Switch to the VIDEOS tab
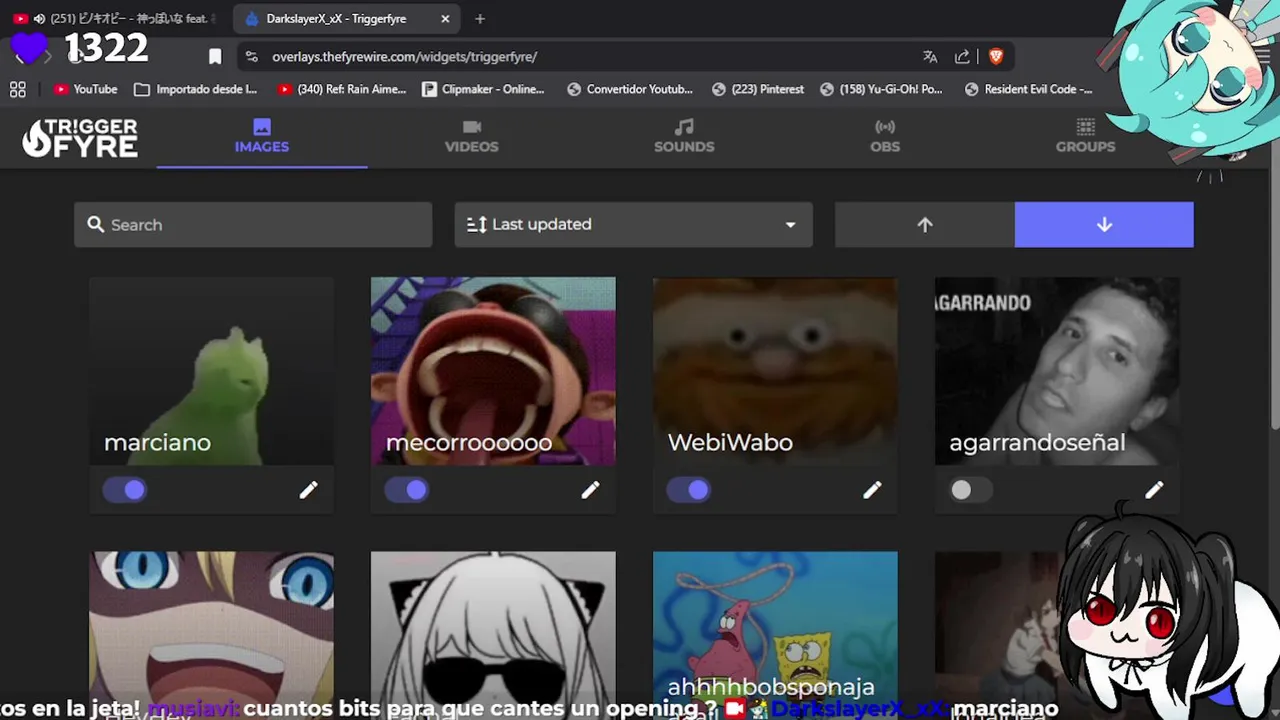Viewport: 1280px width, 720px height. tap(472, 136)
